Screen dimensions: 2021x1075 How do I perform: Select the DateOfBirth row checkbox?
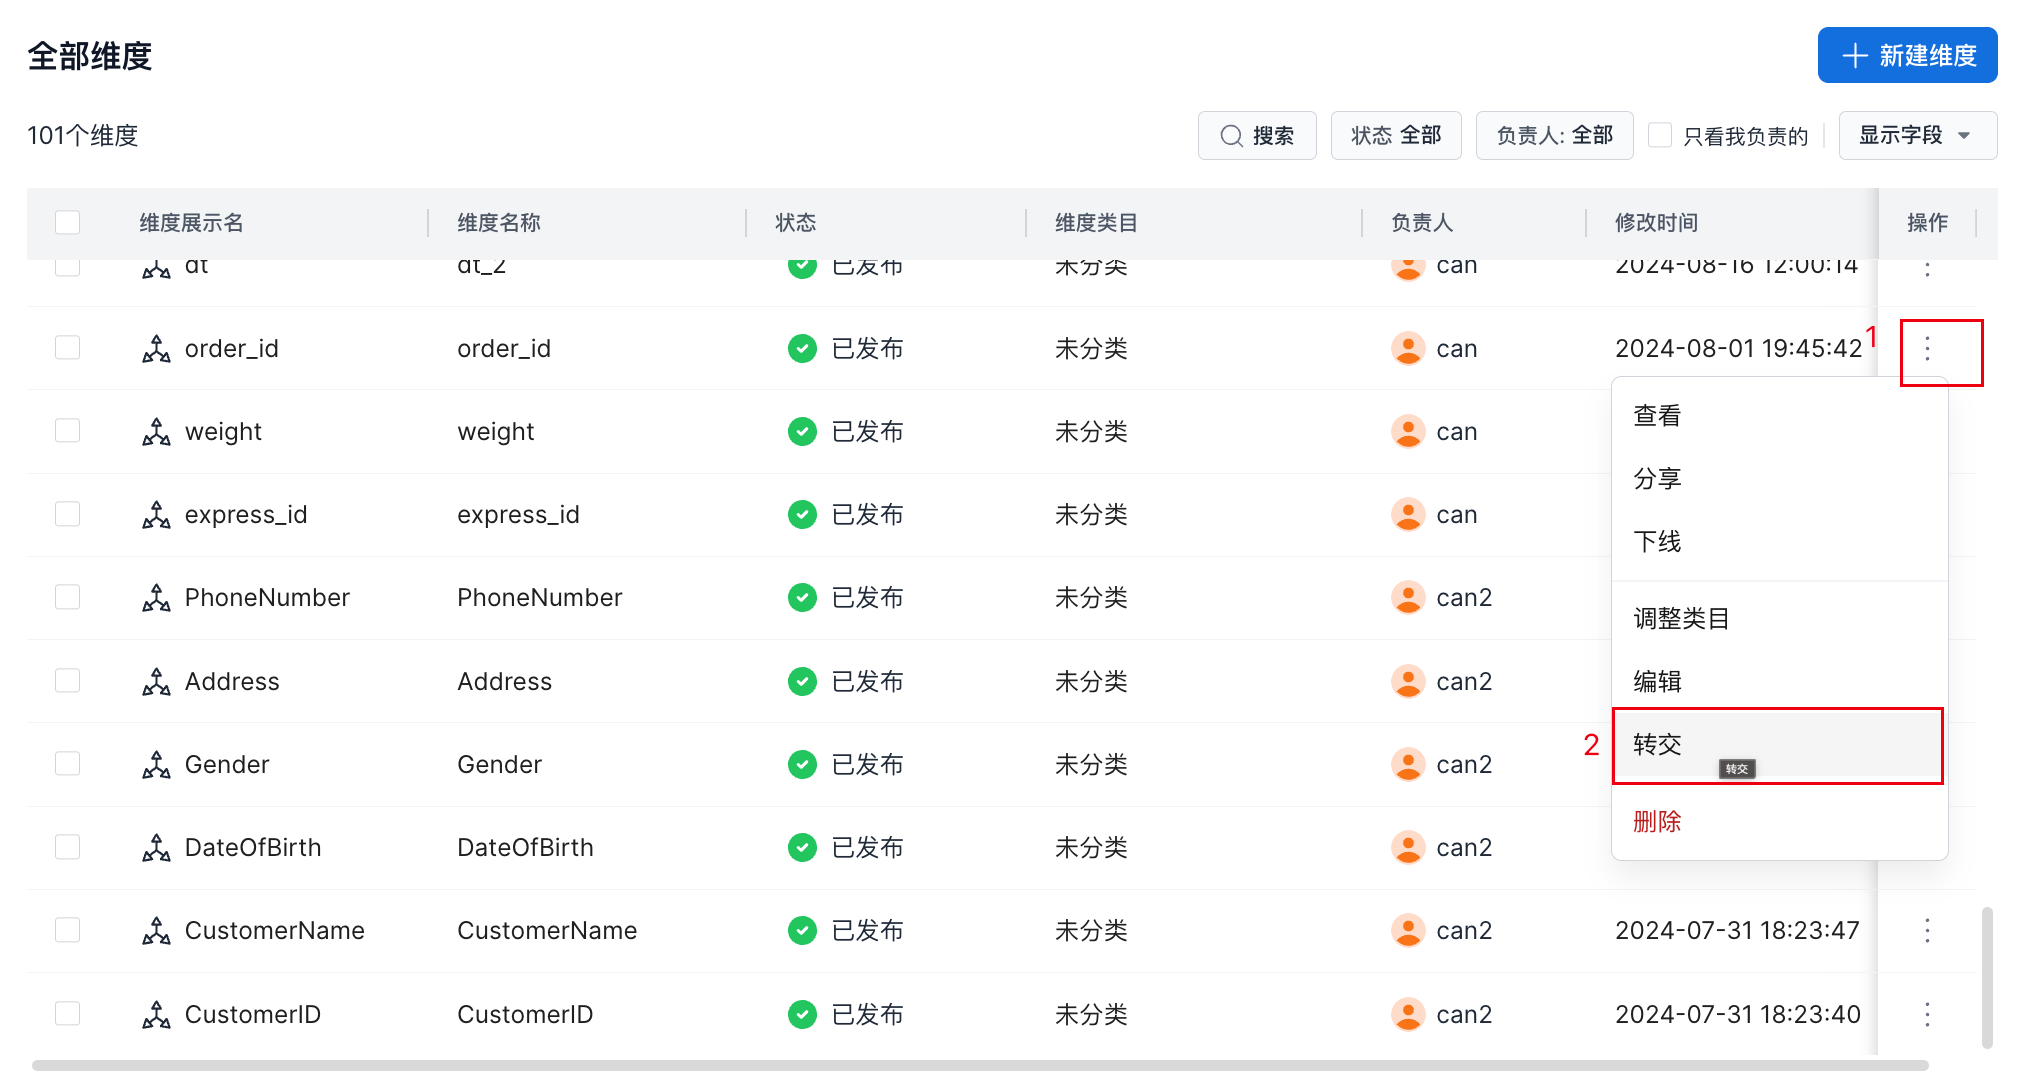[68, 847]
